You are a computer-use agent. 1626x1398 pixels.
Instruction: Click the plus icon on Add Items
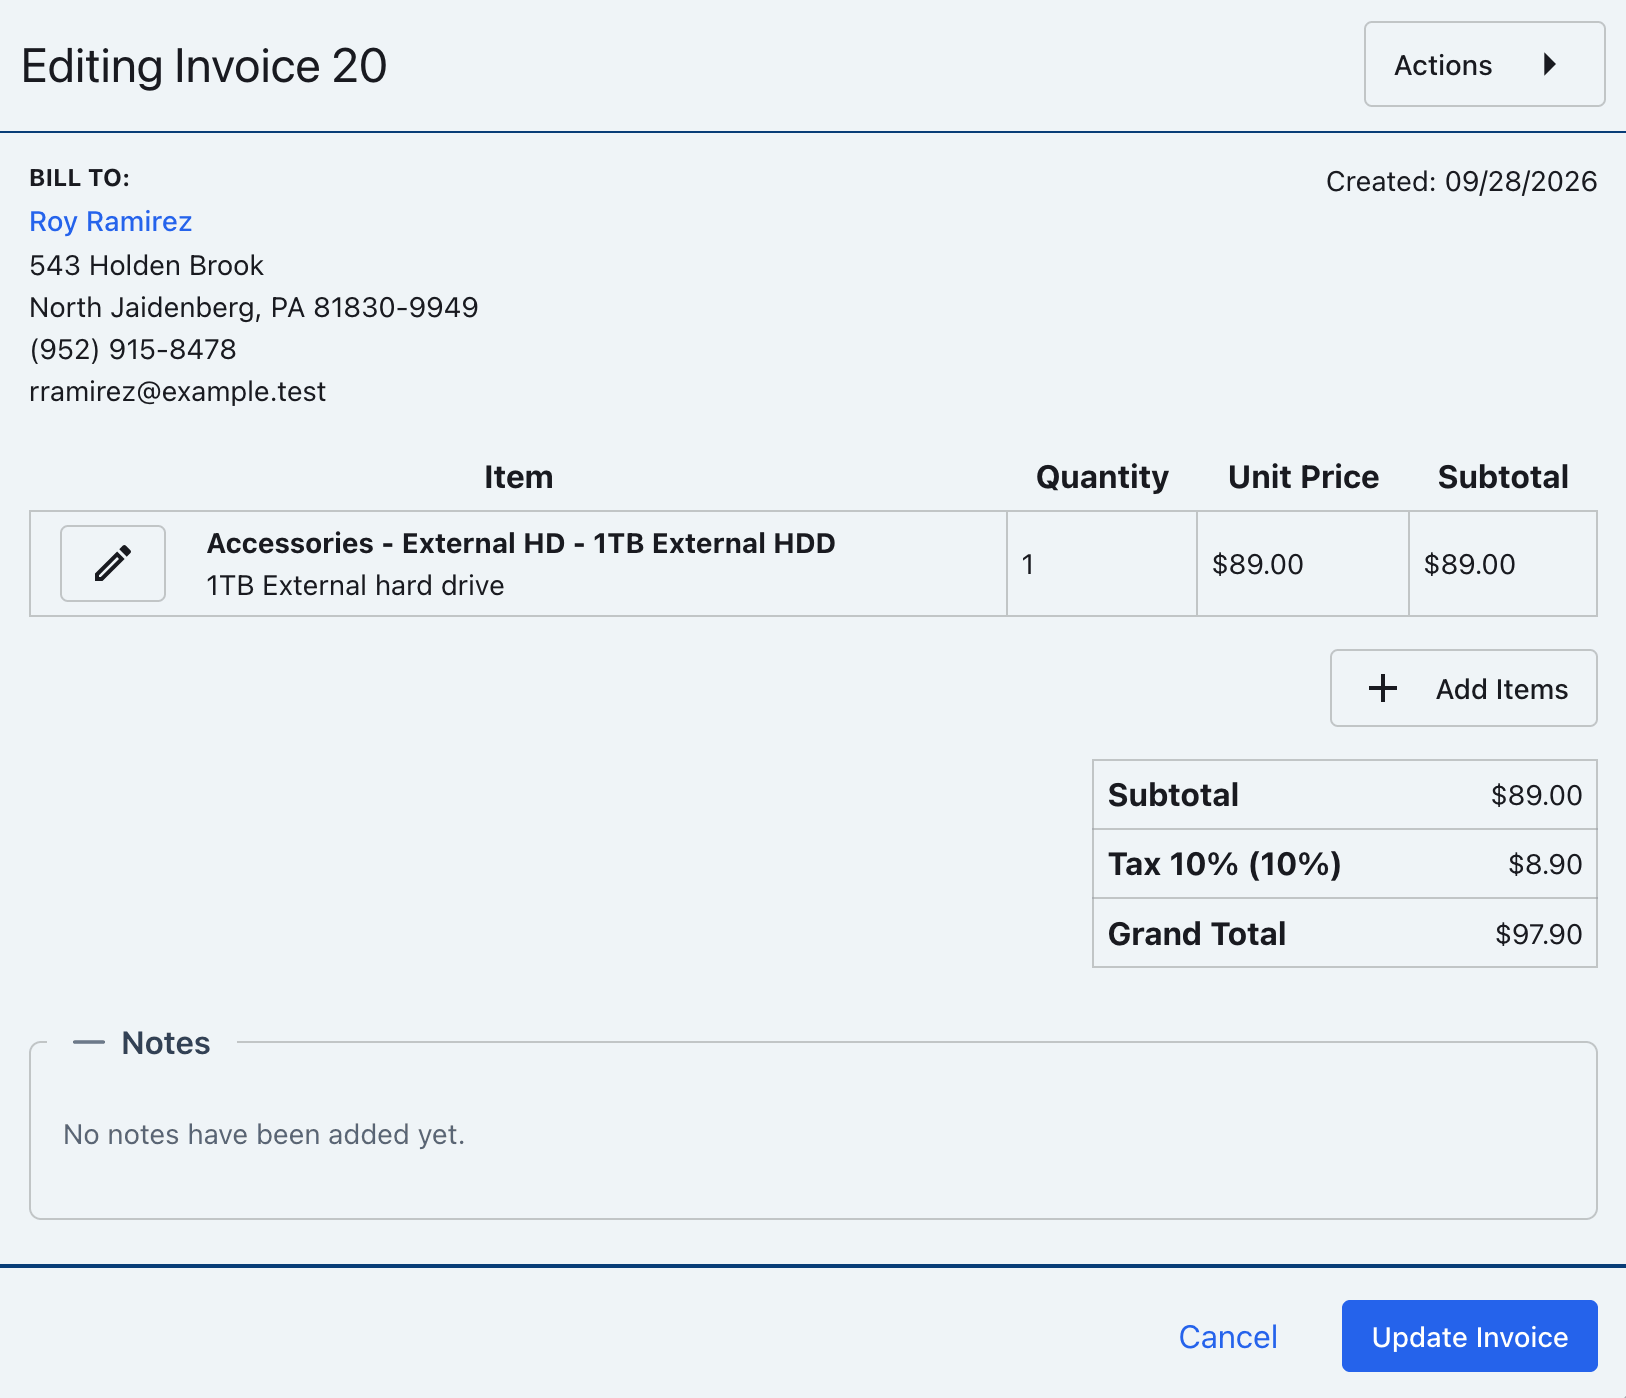click(x=1383, y=688)
